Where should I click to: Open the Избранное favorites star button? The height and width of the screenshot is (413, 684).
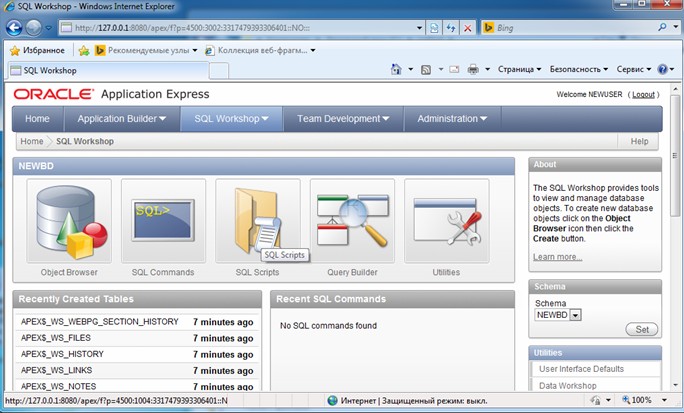tap(37, 50)
